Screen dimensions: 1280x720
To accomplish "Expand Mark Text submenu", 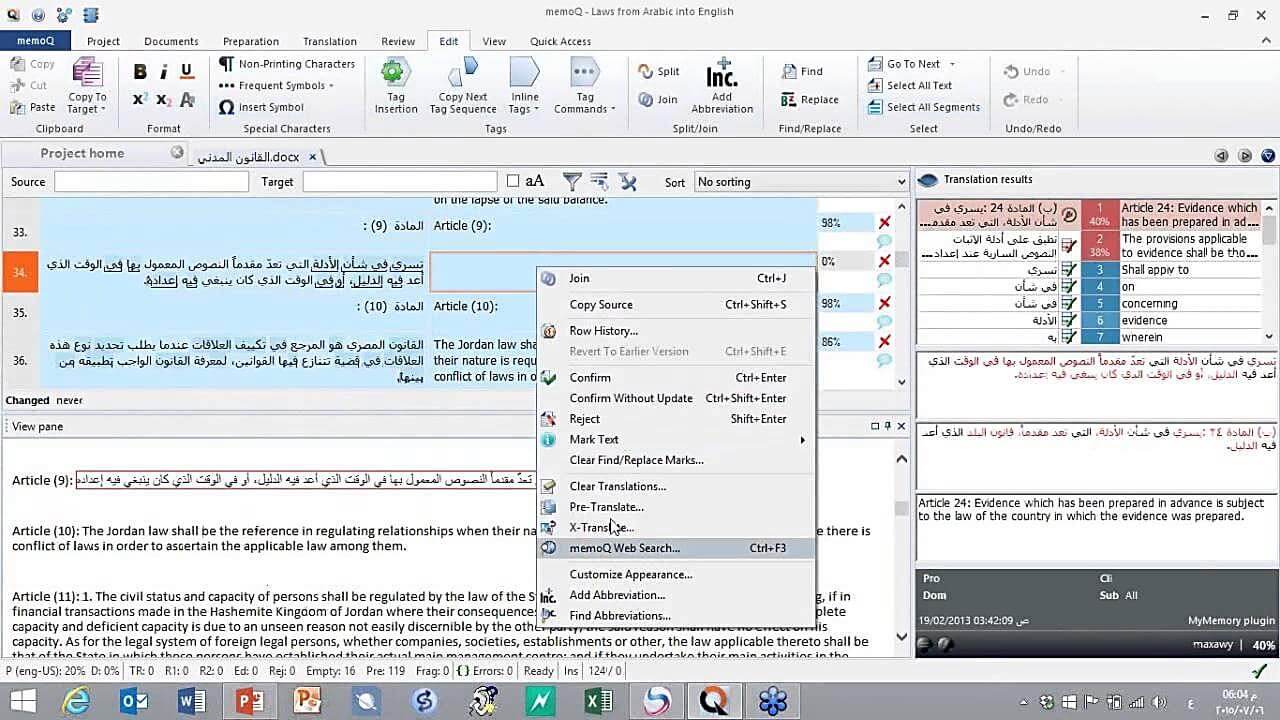I will [676, 439].
